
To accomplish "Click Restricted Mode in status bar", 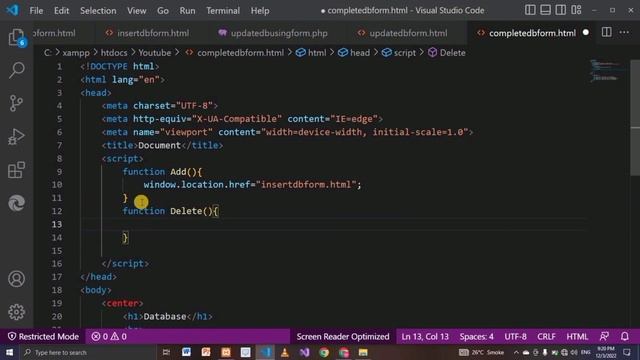I will [43, 336].
